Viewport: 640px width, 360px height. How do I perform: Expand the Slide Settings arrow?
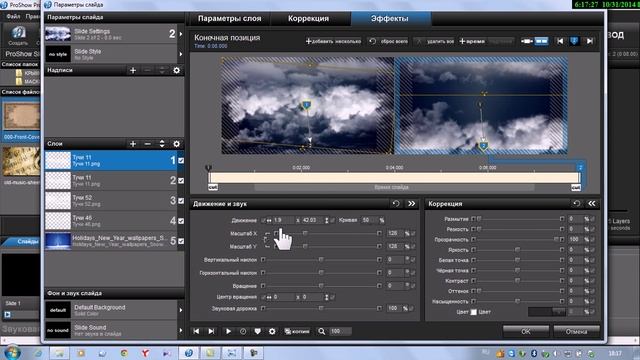point(181,34)
